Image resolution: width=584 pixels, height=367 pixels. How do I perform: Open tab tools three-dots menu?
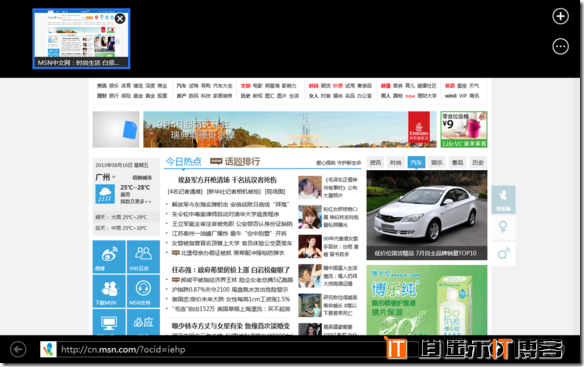560,47
